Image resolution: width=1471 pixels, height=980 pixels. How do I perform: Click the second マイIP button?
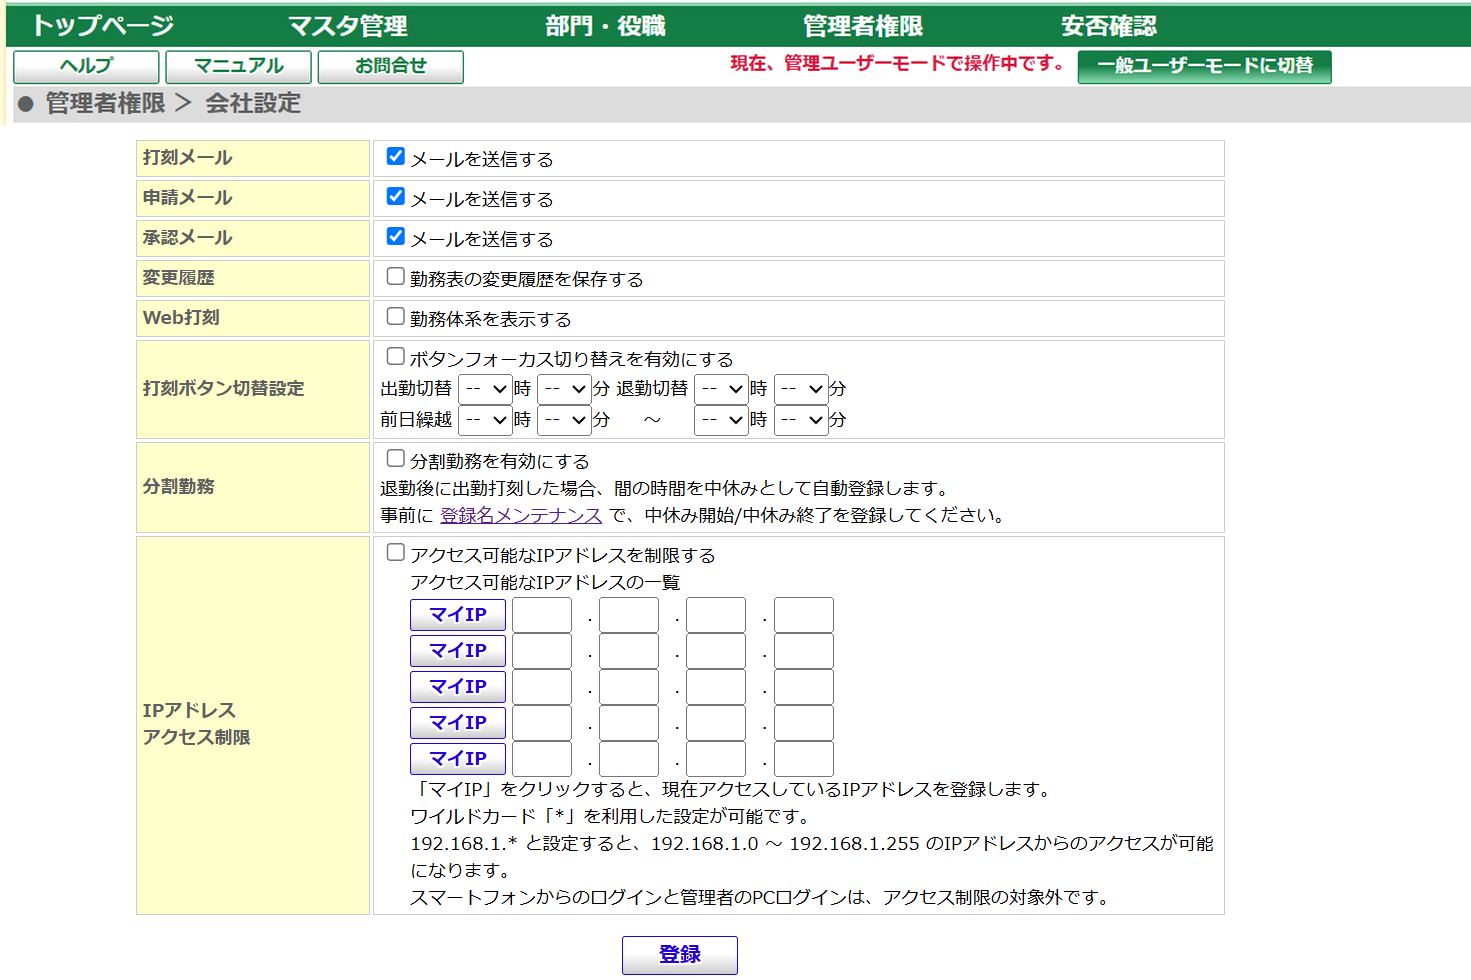pyautogui.click(x=458, y=651)
